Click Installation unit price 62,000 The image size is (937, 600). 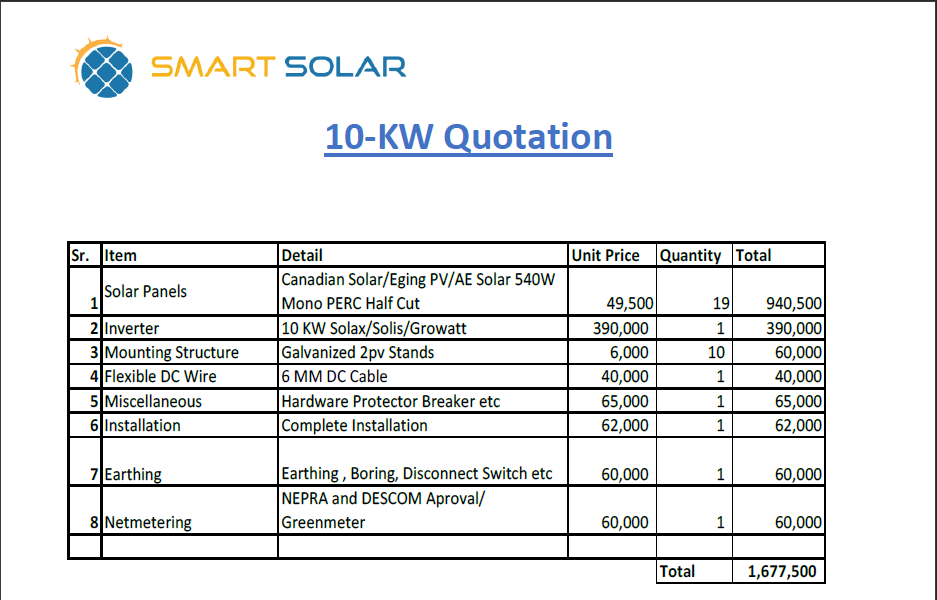625,425
